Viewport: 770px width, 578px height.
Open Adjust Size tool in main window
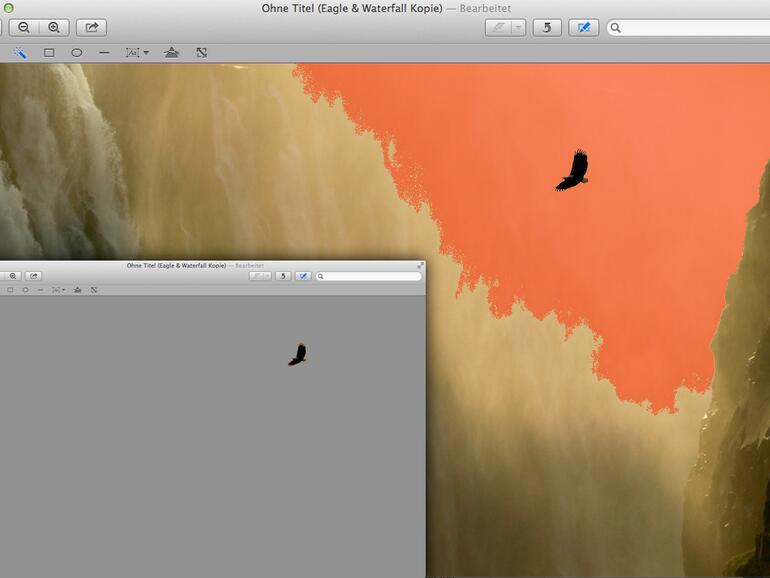coord(201,53)
